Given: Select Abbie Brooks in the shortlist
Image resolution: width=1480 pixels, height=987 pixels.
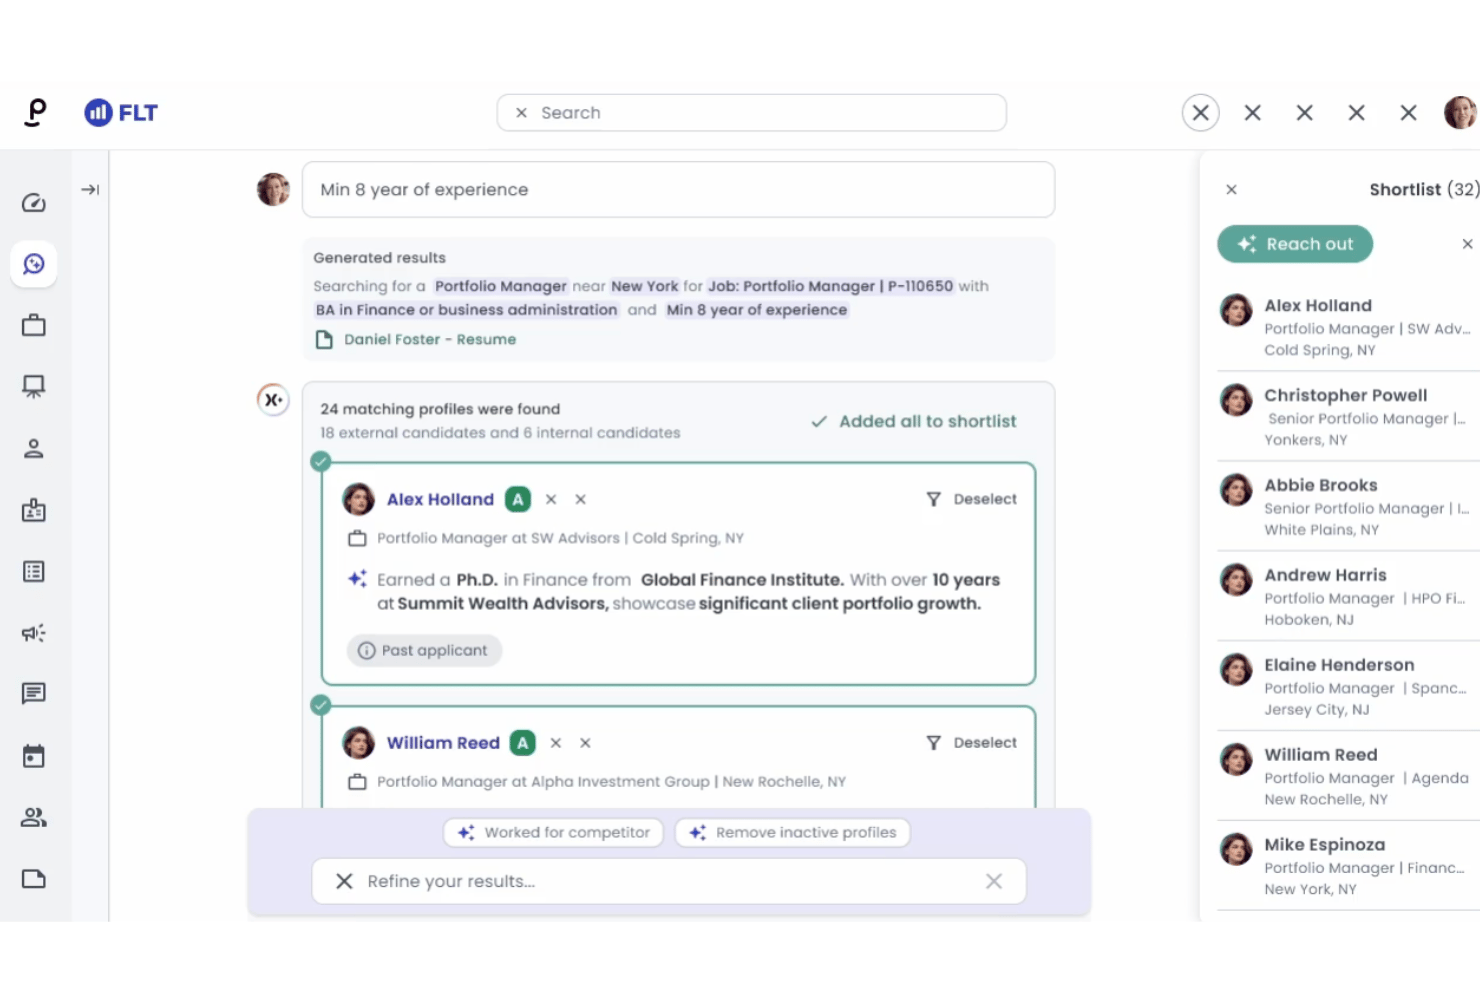Looking at the screenshot, I should pyautogui.click(x=1348, y=506).
